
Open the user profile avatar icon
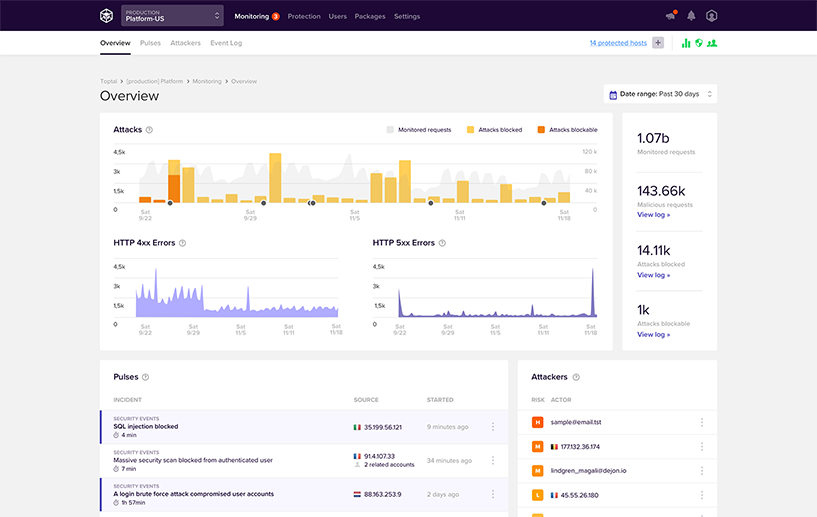(711, 16)
